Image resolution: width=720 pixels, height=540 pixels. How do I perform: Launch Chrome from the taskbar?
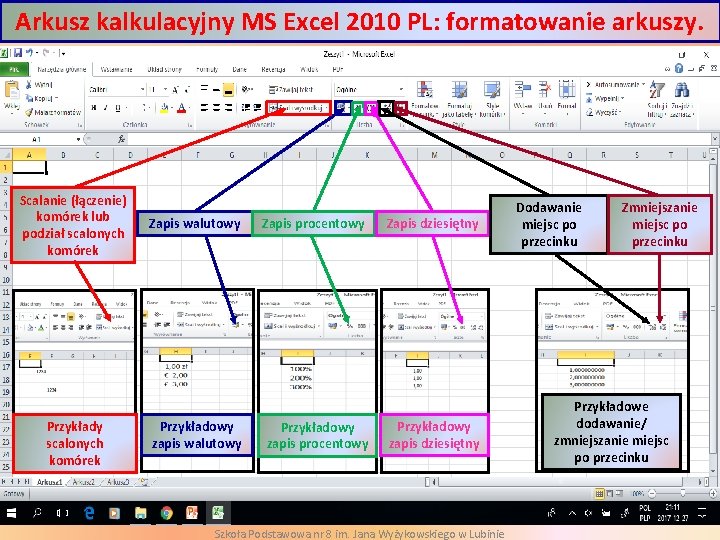(166, 513)
